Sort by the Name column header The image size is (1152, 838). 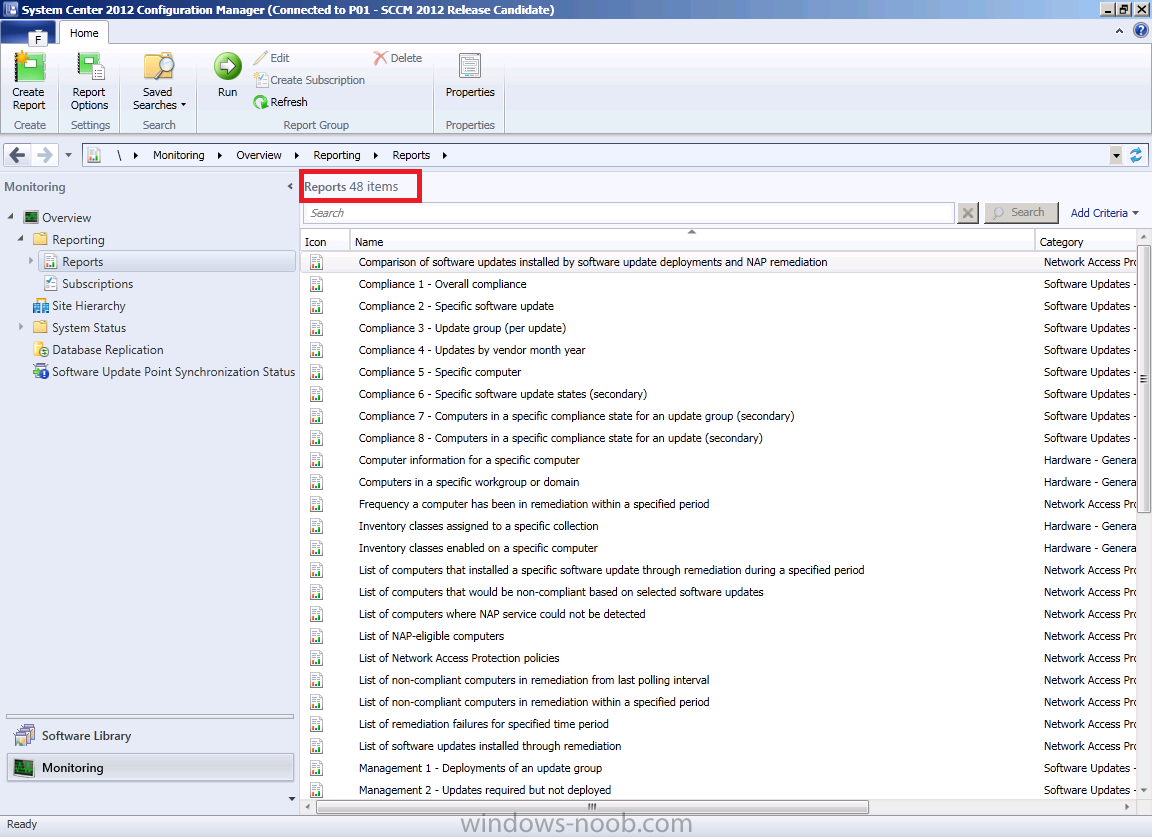(x=691, y=242)
